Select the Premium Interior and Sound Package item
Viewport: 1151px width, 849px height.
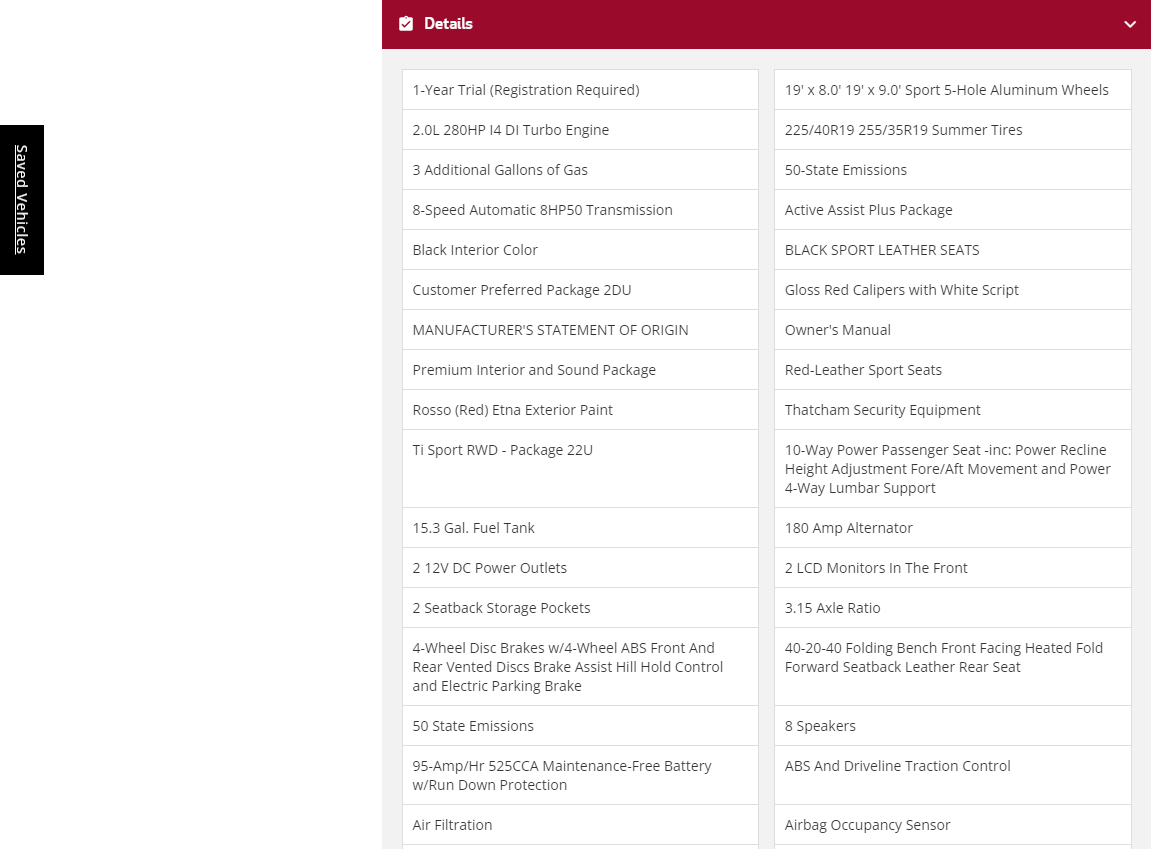(534, 370)
